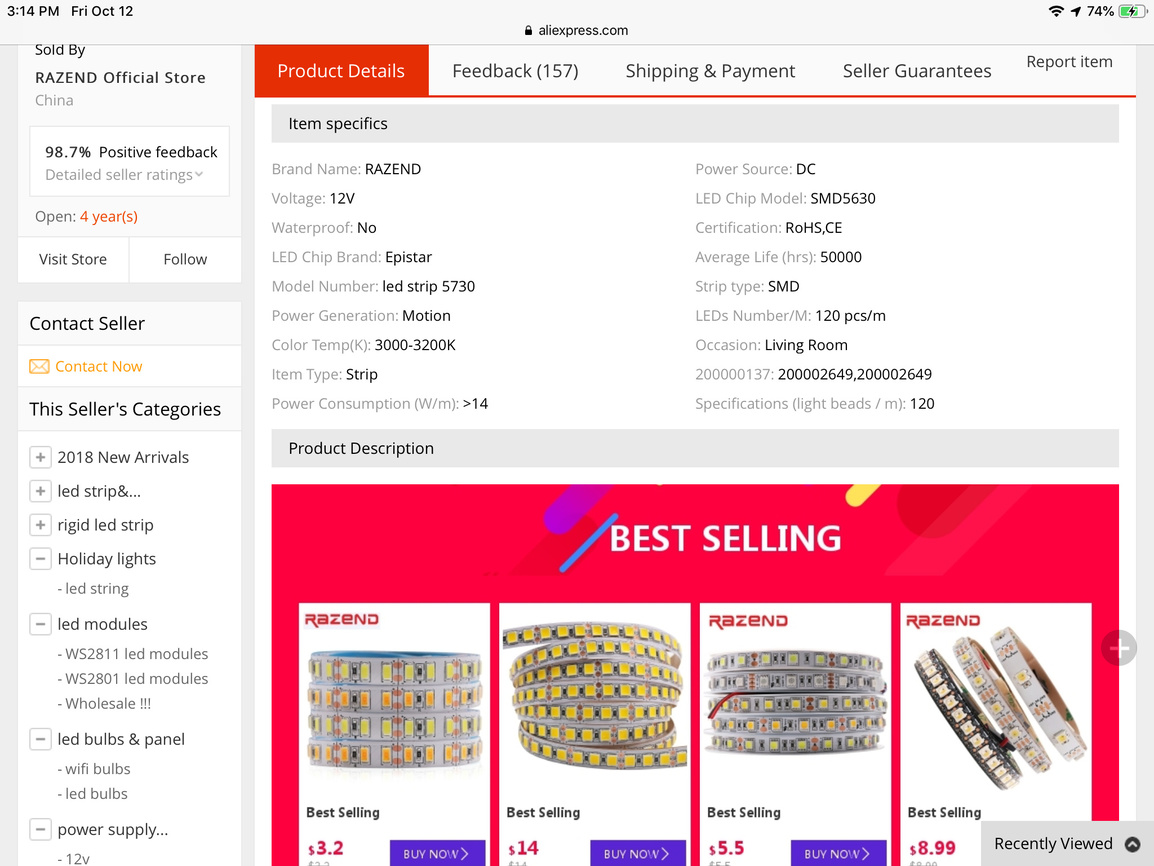Open Detailed seller ratings dropdown
Viewport: 1154px width, 866px height.
point(124,175)
